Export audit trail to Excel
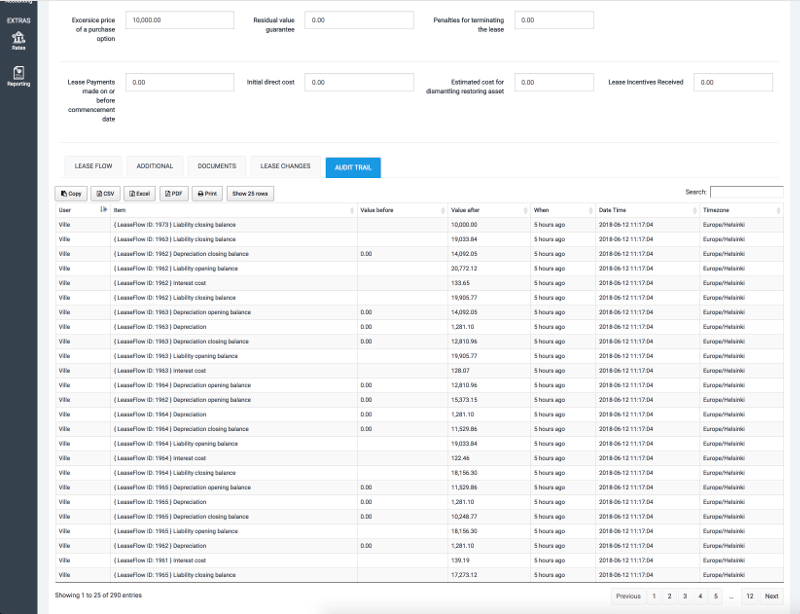 coord(139,193)
